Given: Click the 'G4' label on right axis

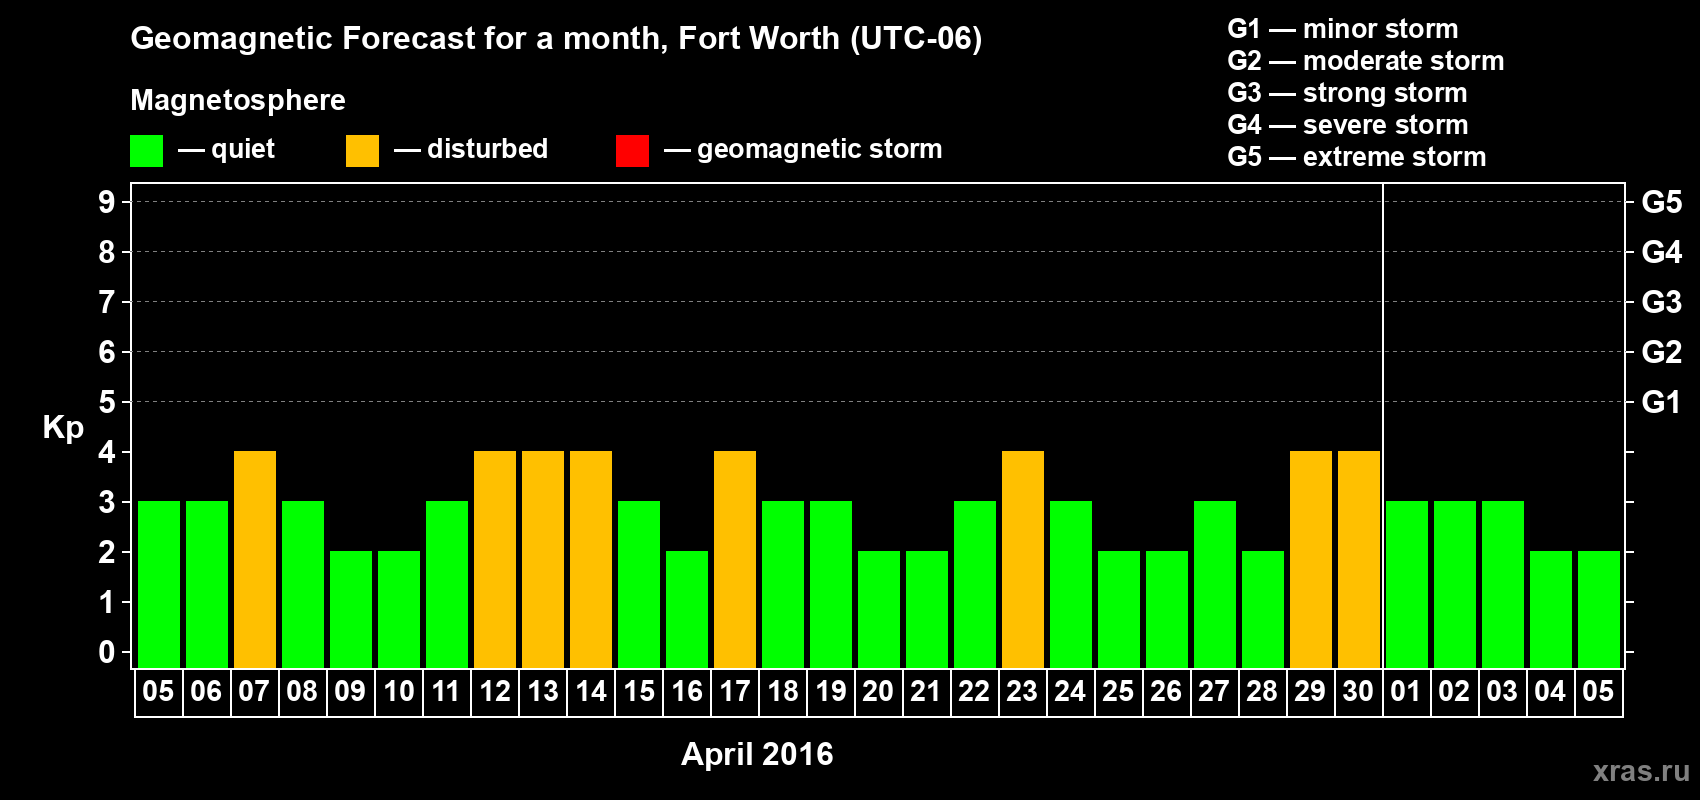Looking at the screenshot, I should pyautogui.click(x=1661, y=252).
